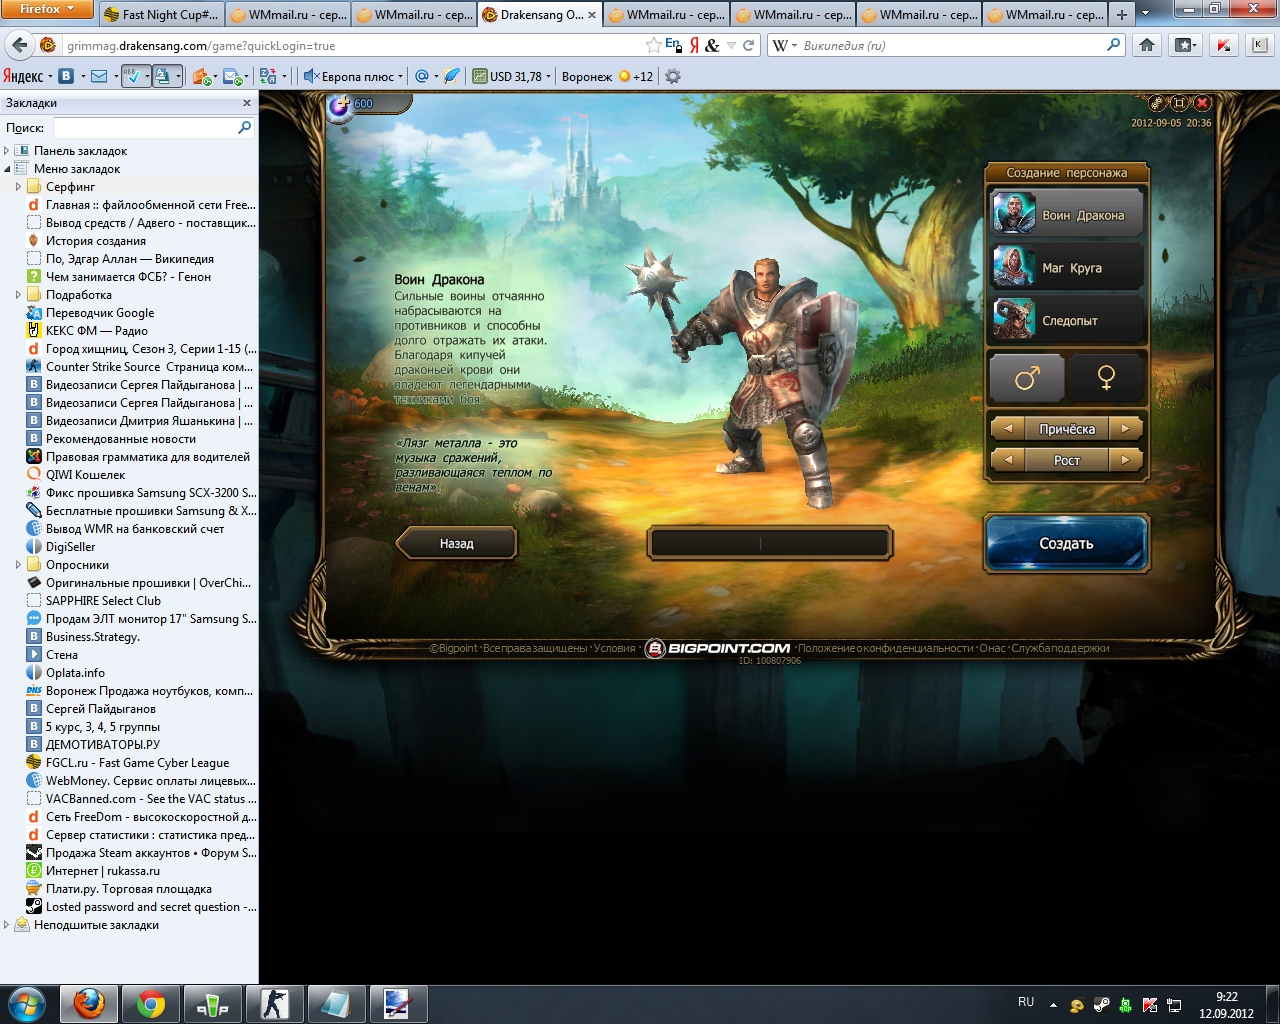The image size is (1280, 1024).
Task: Click the Bigpoint.com logo
Action: click(718, 648)
